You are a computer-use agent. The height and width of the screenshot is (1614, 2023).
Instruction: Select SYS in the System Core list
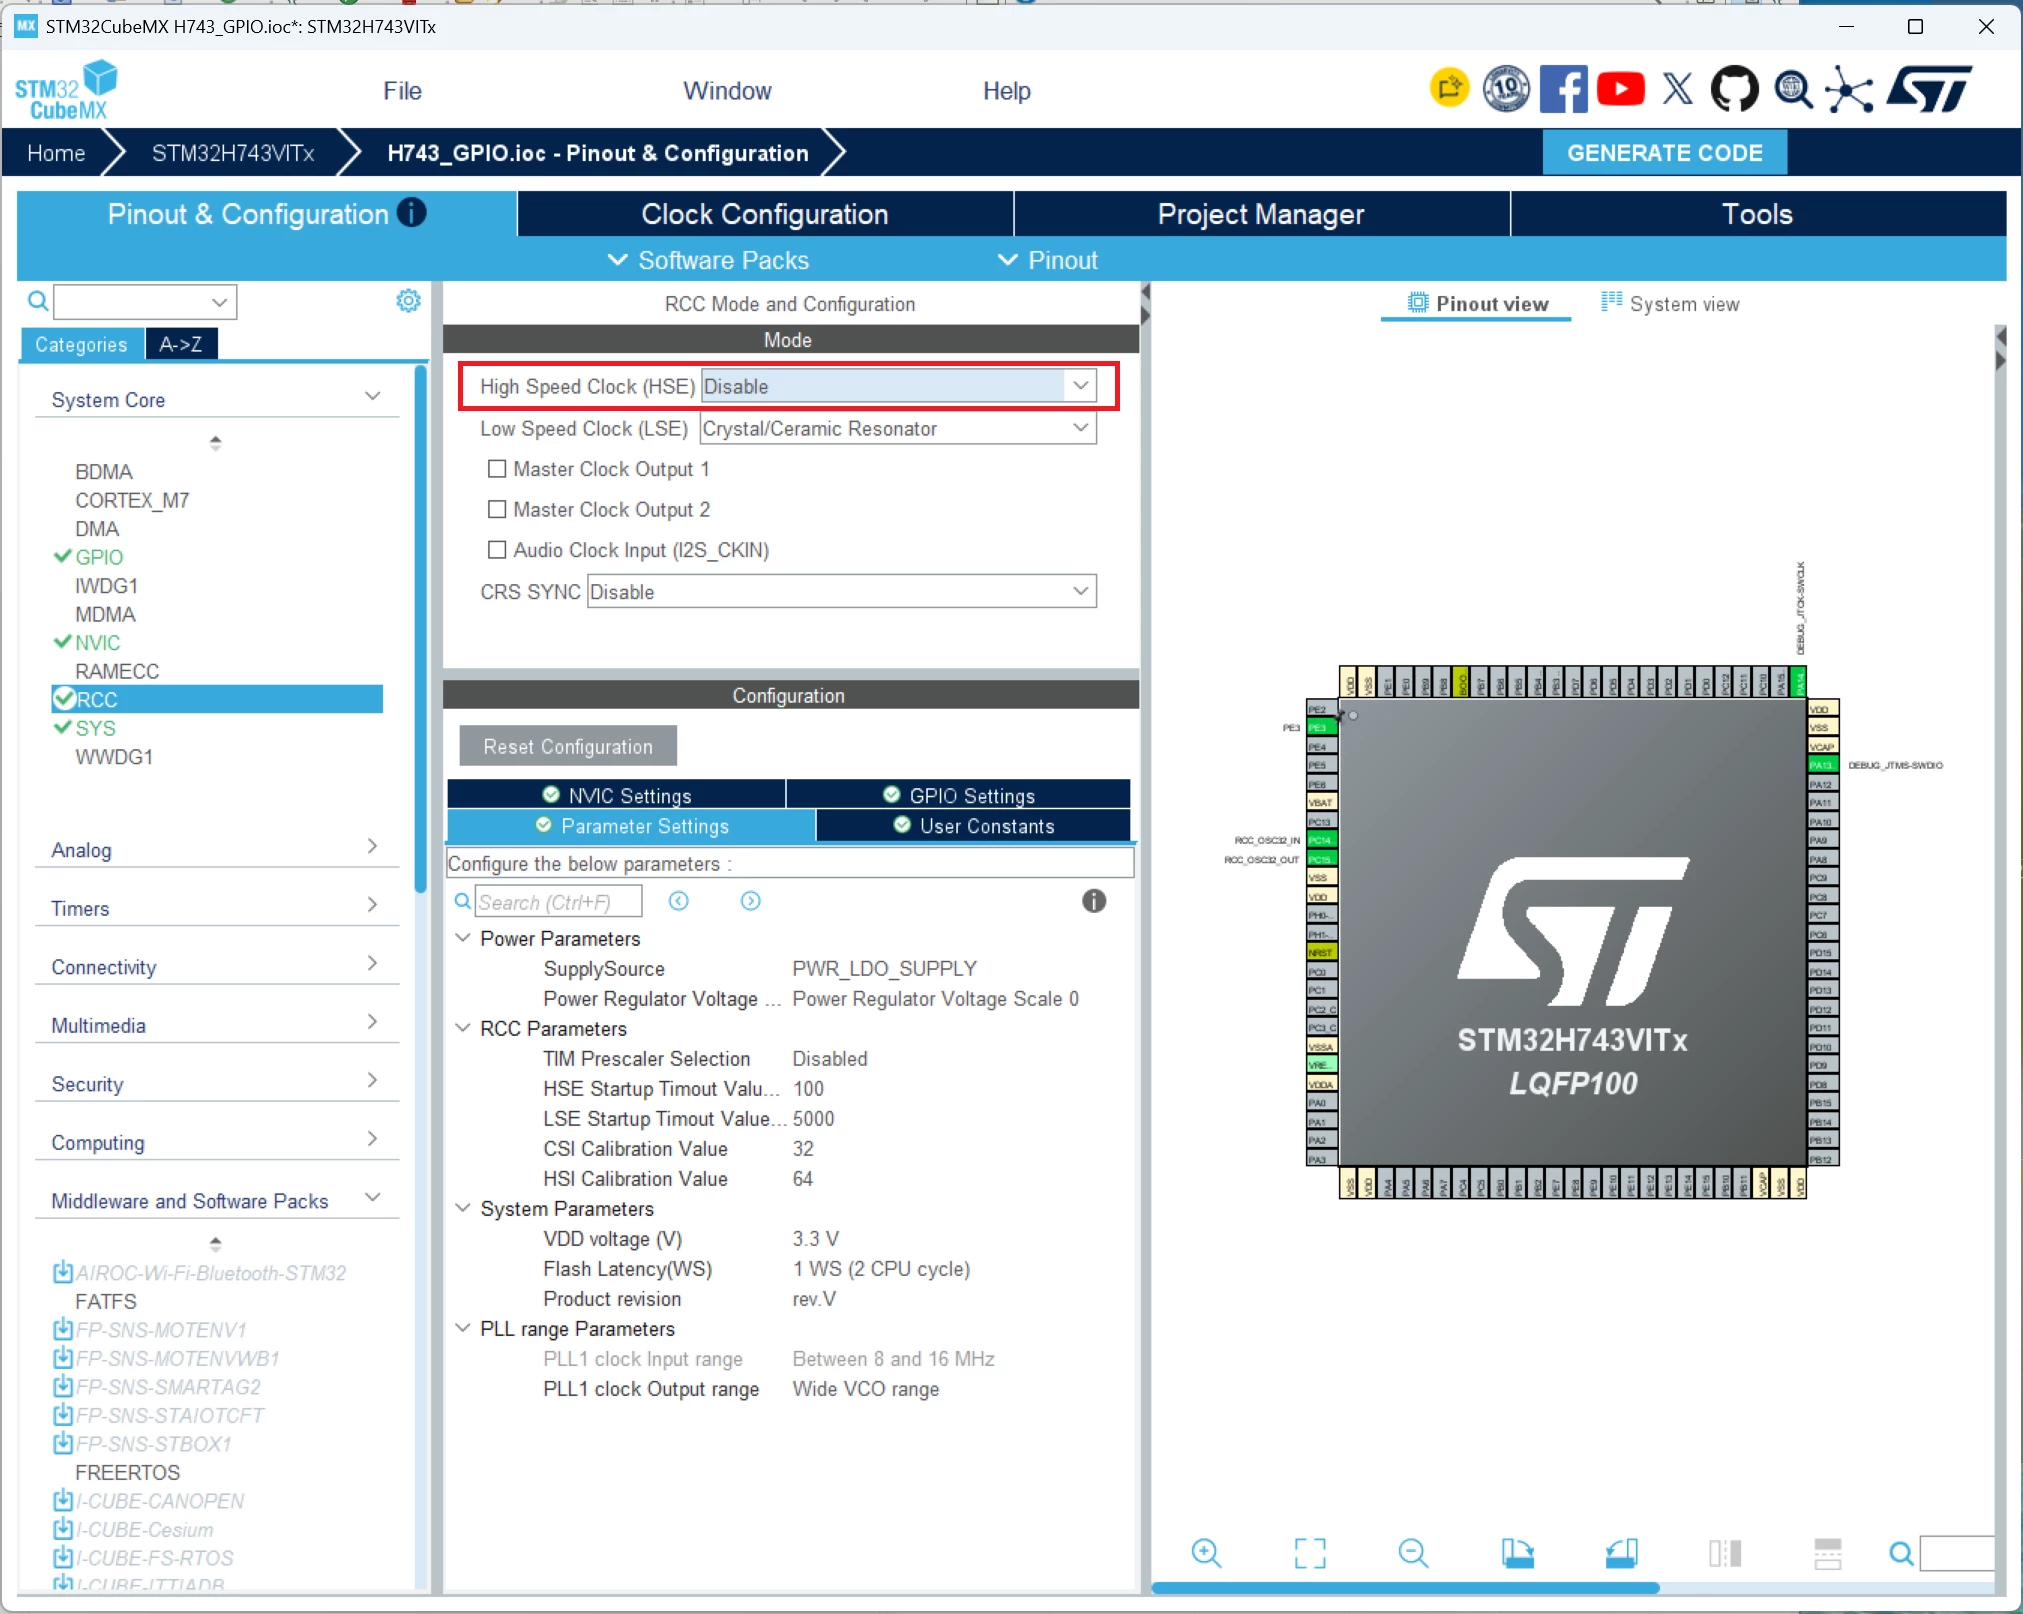[x=95, y=728]
